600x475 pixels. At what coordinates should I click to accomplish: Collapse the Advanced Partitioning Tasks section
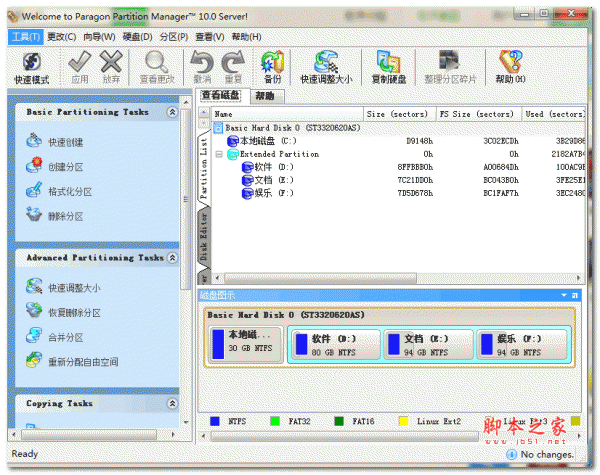click(x=173, y=258)
